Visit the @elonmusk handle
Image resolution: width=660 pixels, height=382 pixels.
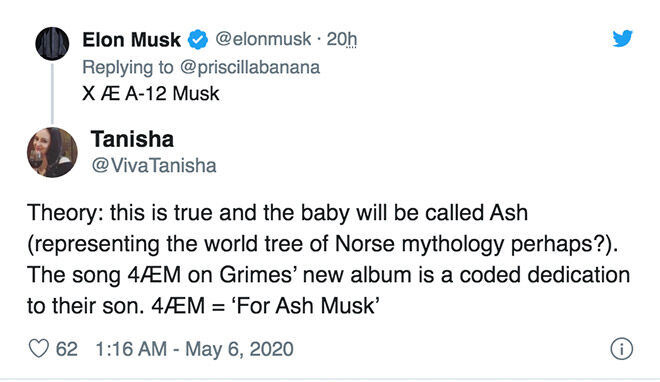coord(263,39)
